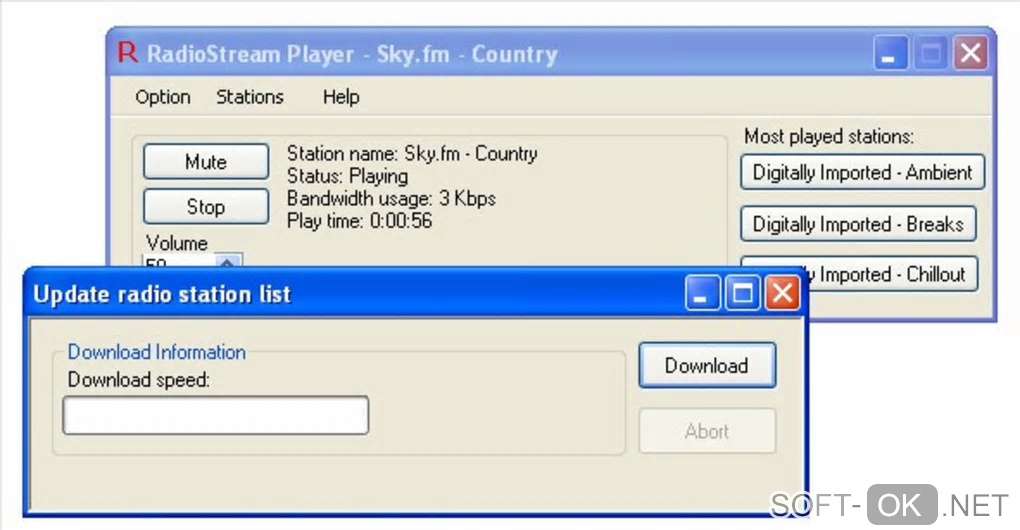
Task: Close the RadioStream Player window
Action: pos(971,53)
